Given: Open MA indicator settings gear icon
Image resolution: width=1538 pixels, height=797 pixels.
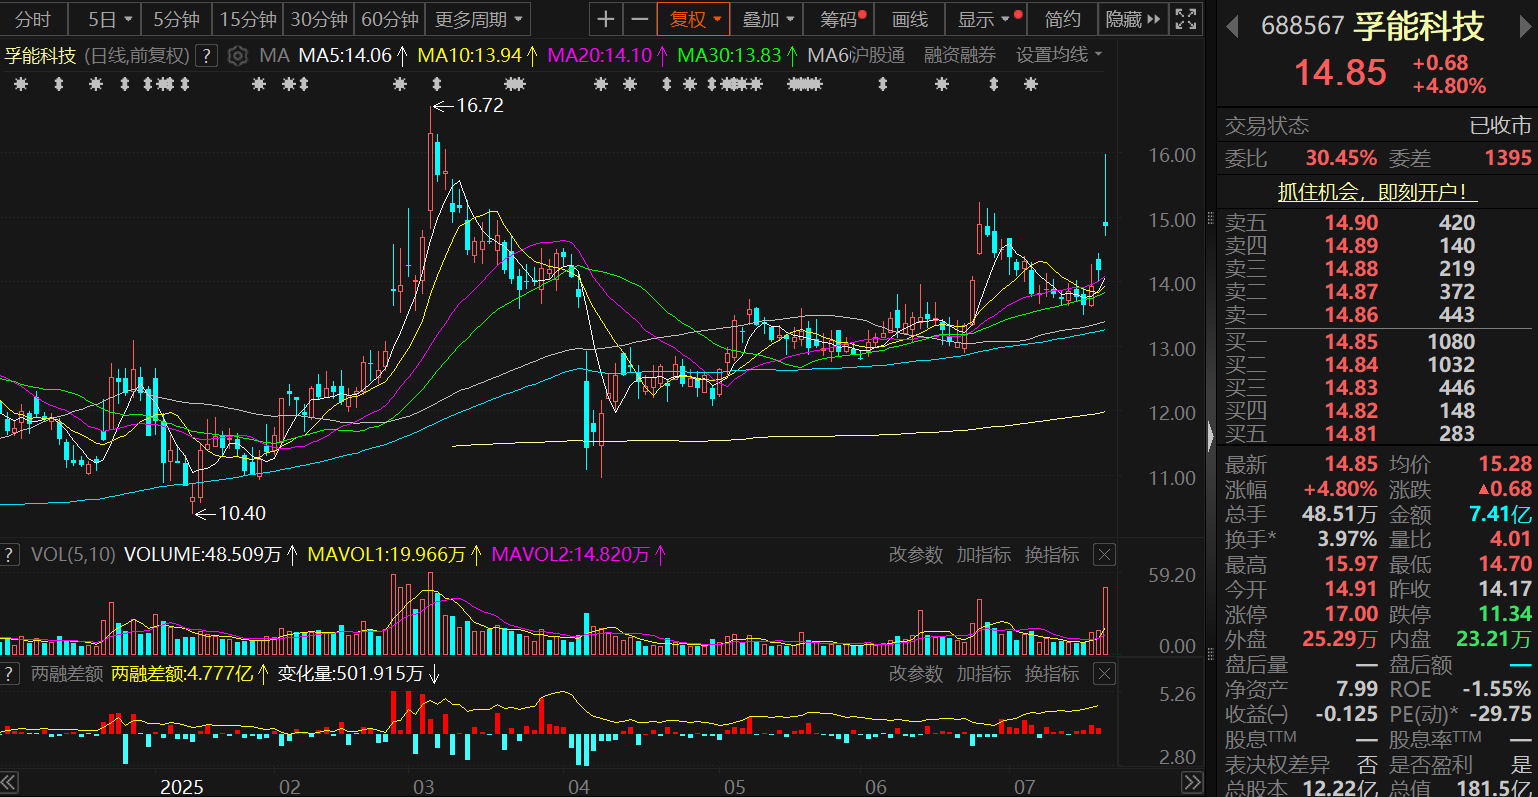Looking at the screenshot, I should [x=238, y=56].
